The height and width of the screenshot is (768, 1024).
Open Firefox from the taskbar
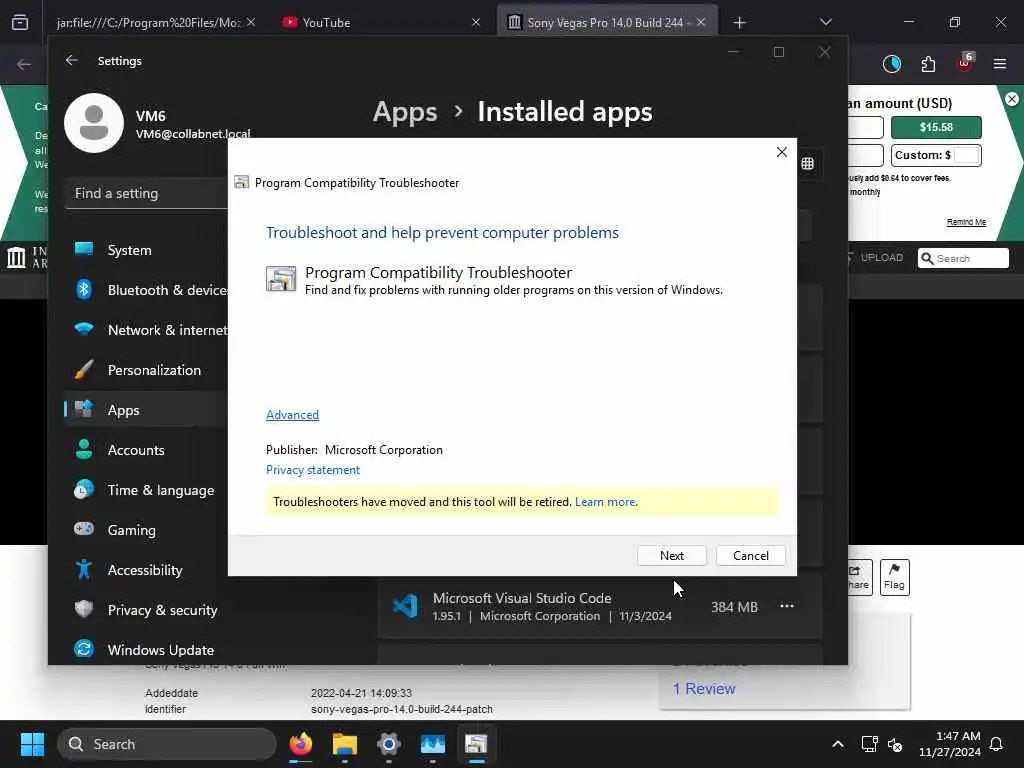[x=301, y=744]
